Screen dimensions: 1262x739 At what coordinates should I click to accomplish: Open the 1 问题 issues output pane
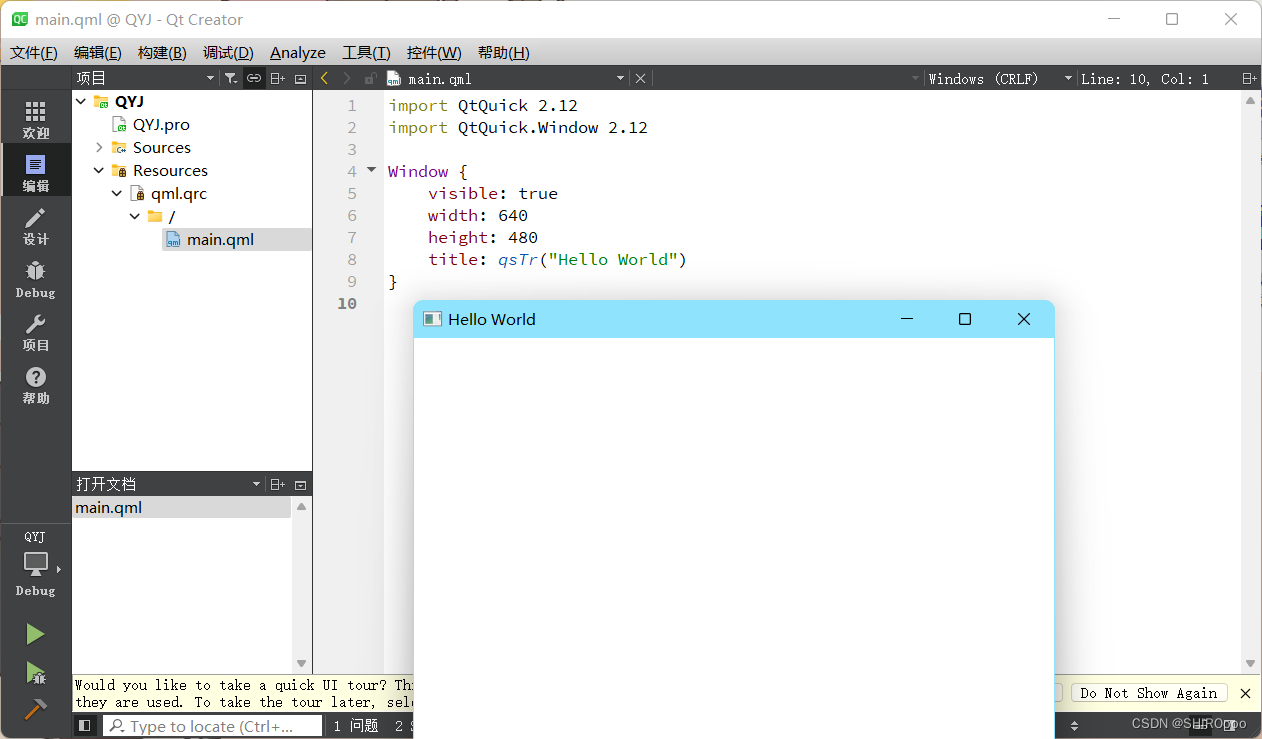point(355,726)
